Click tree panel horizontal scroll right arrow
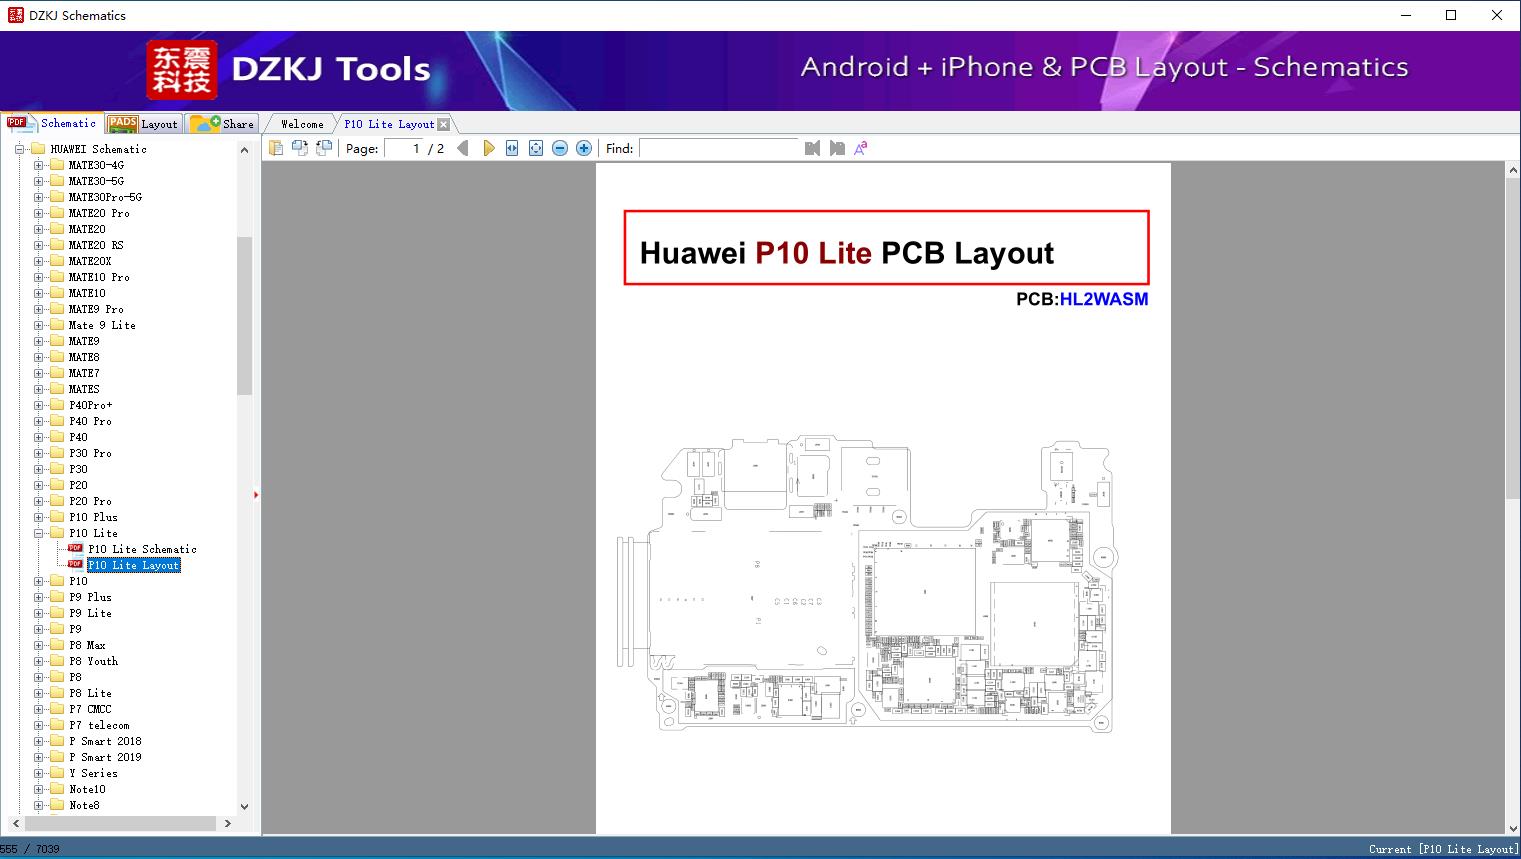This screenshot has height=859, width=1521. tap(228, 824)
